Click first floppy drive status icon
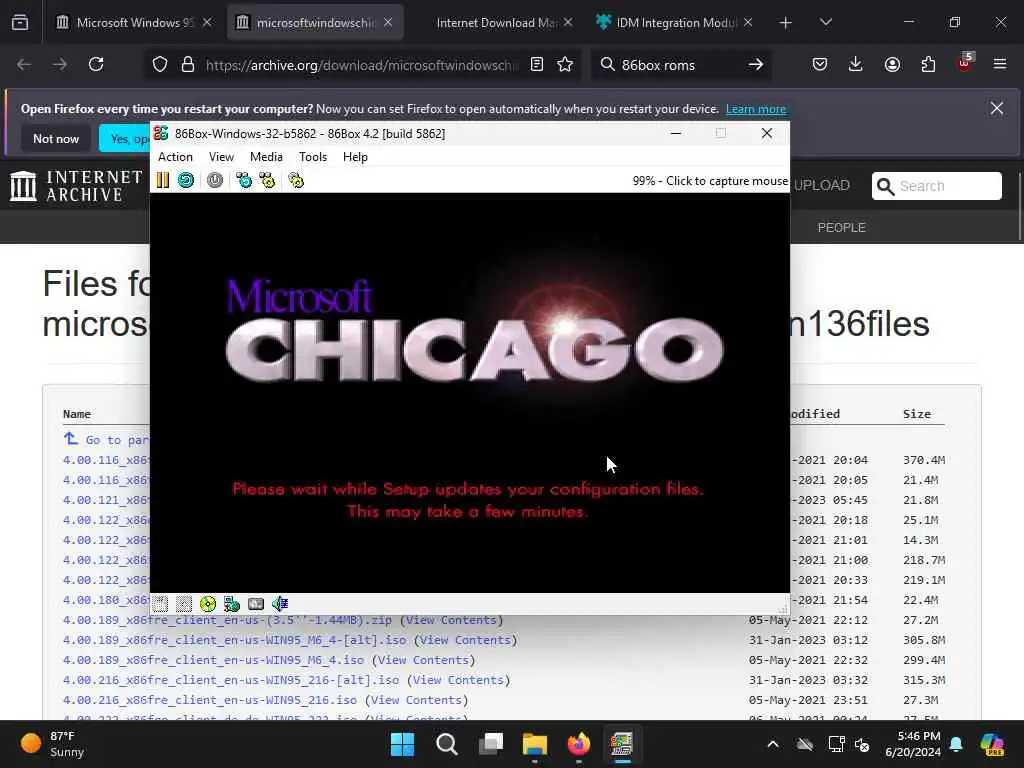The height and width of the screenshot is (768, 1024). point(161,604)
